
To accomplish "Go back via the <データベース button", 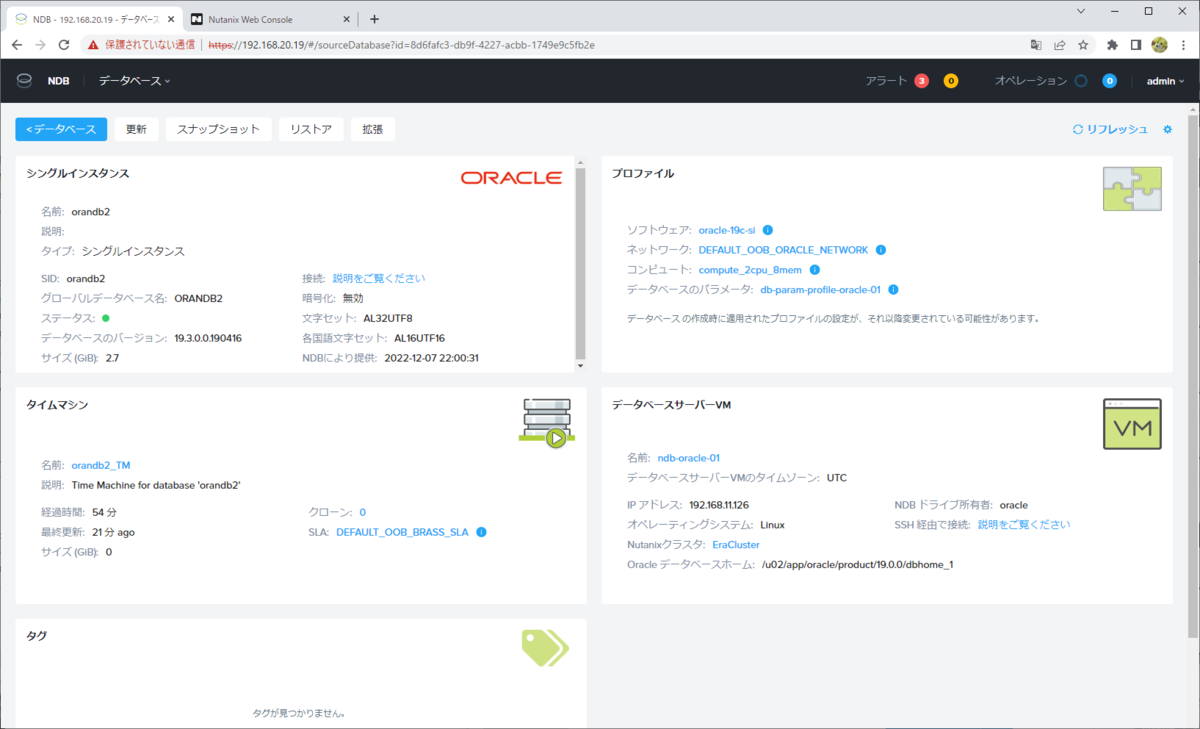I will tap(61, 129).
